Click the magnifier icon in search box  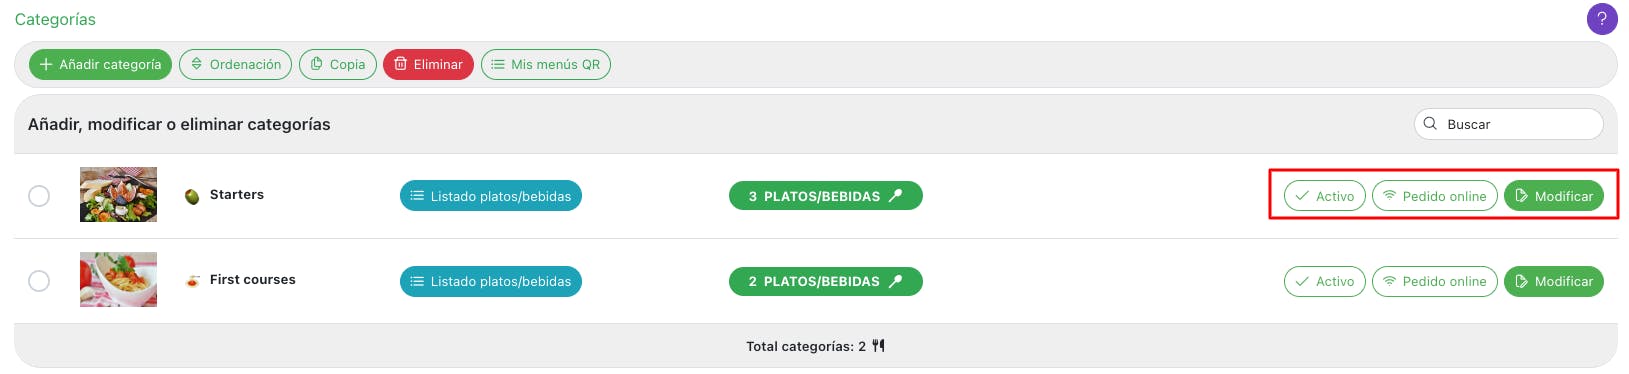1430,124
